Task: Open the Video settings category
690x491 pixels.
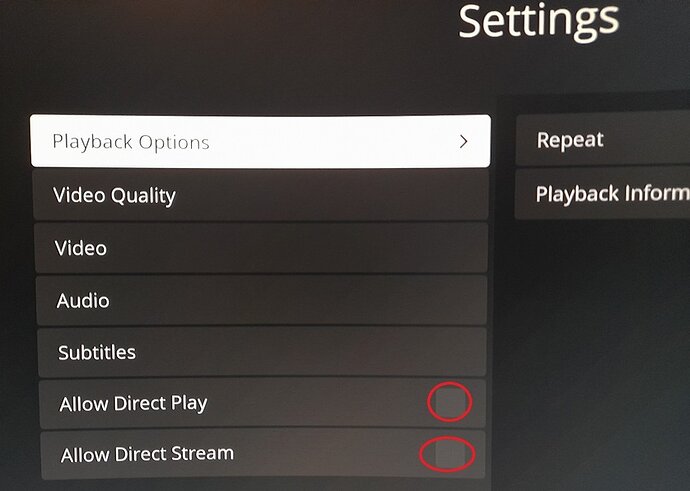Action: (x=261, y=248)
